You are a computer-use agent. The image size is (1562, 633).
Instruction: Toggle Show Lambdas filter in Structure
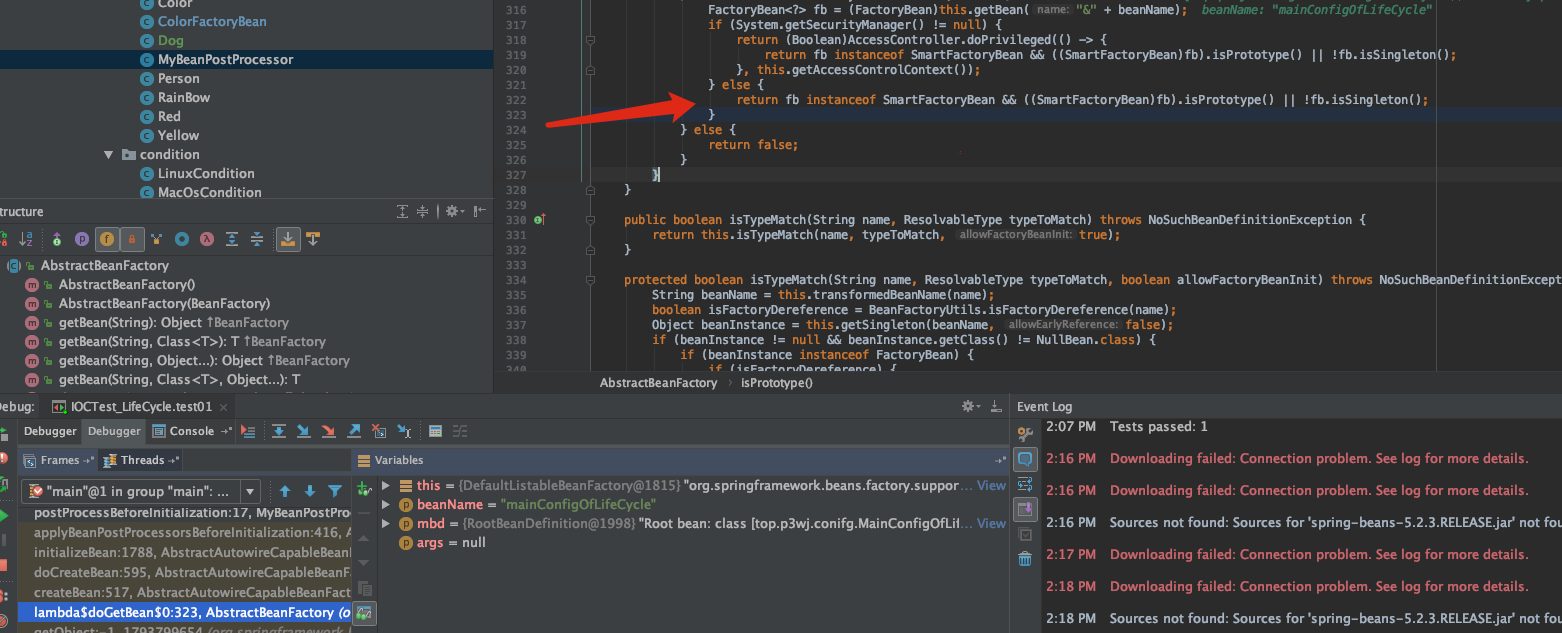tap(206, 240)
